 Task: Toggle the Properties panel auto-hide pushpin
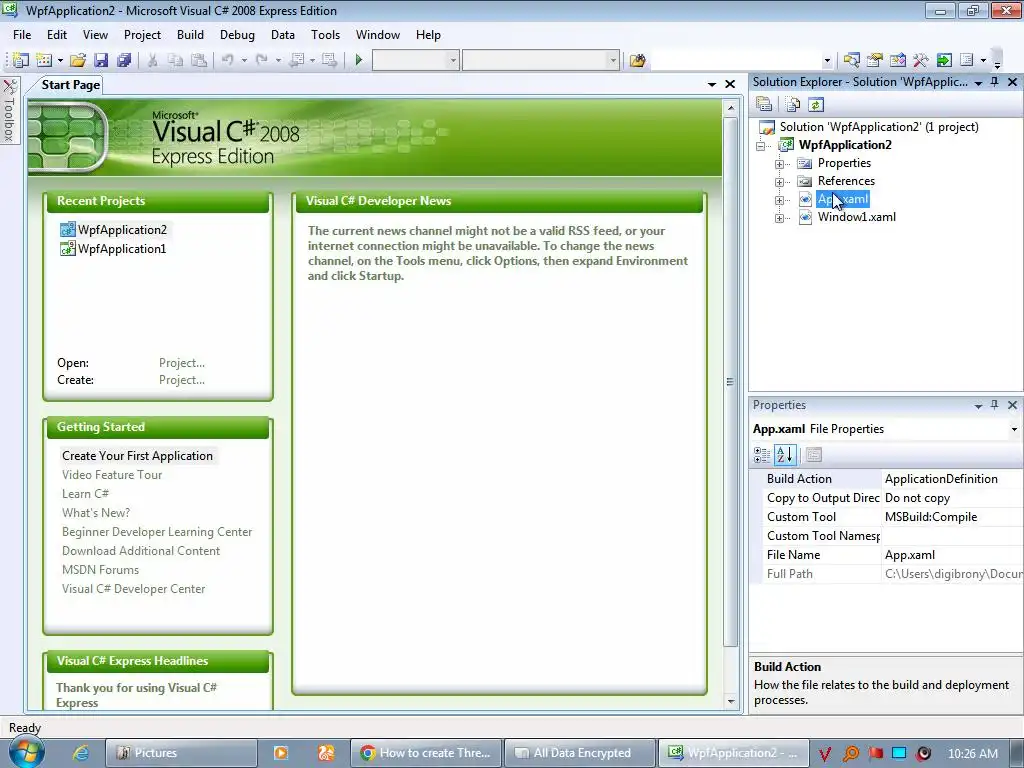[x=995, y=405]
